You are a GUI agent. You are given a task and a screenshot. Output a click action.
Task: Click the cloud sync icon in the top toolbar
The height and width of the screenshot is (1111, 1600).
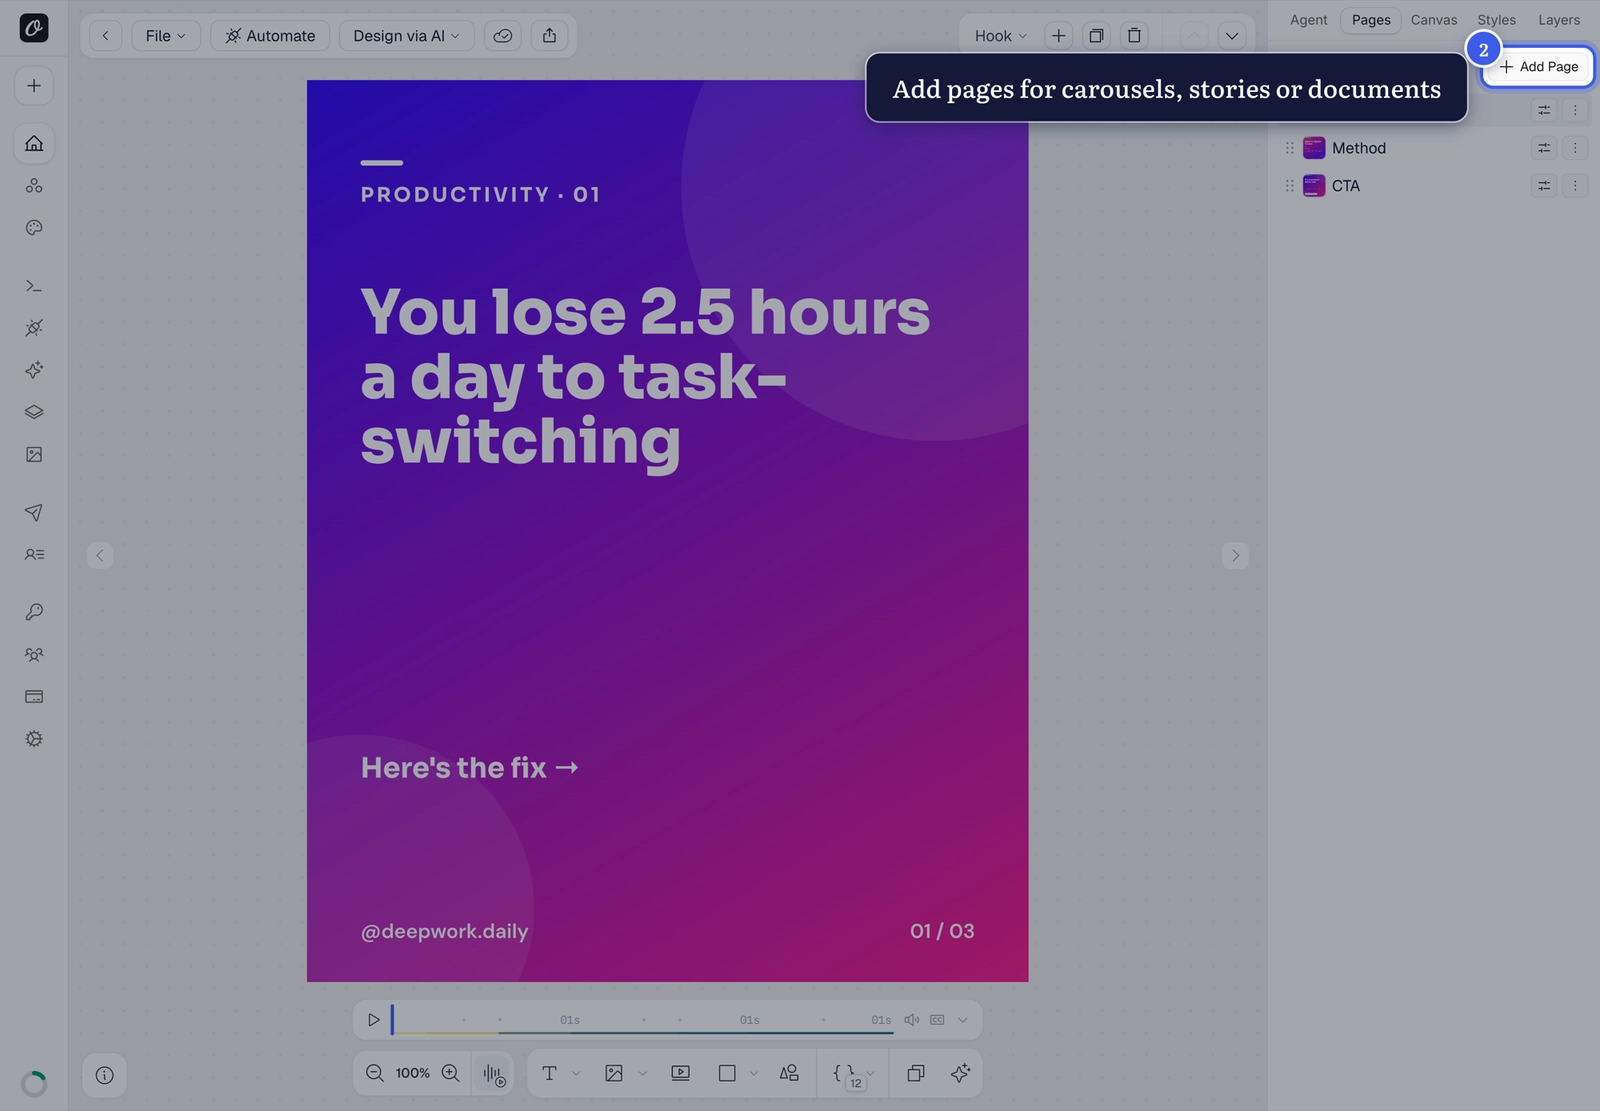pos(503,36)
